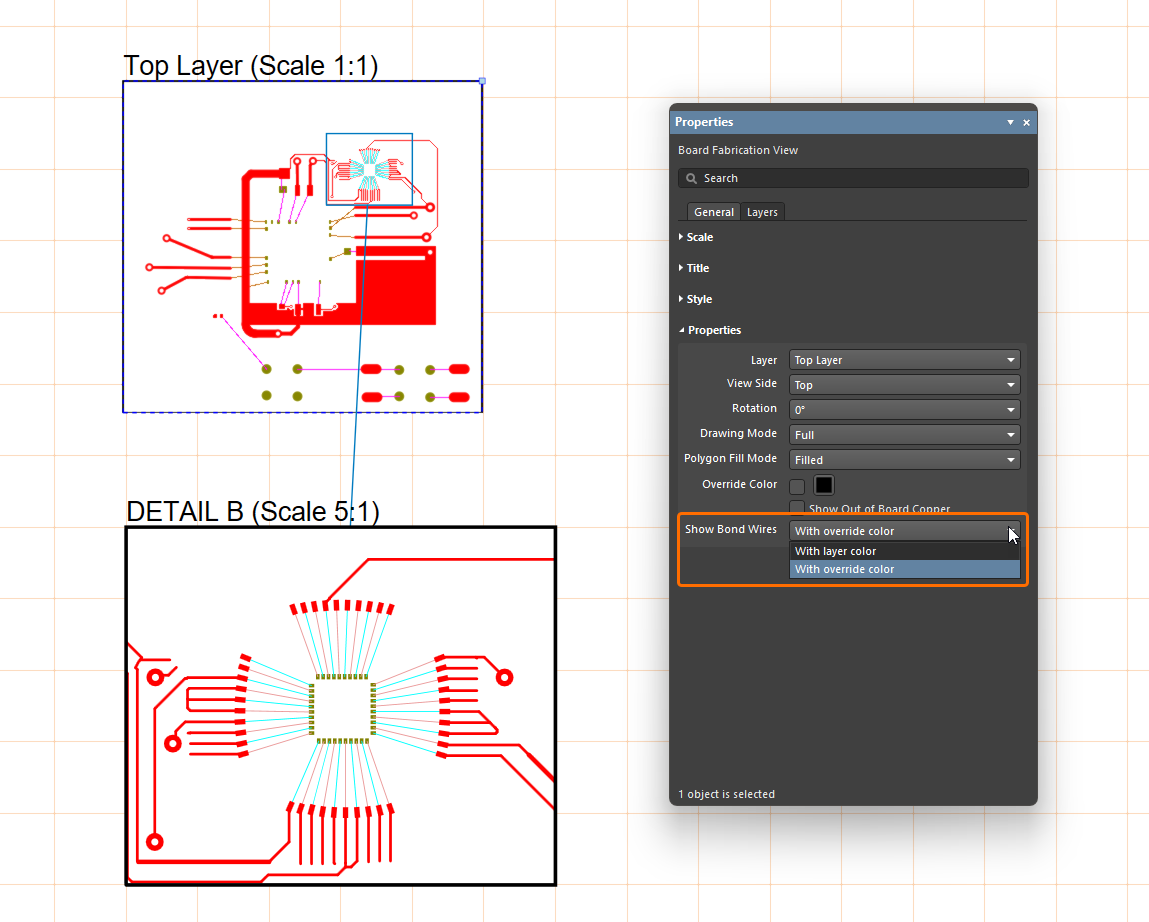Select the Top Layer board view
This screenshot has height=922, width=1149.
point(302,246)
